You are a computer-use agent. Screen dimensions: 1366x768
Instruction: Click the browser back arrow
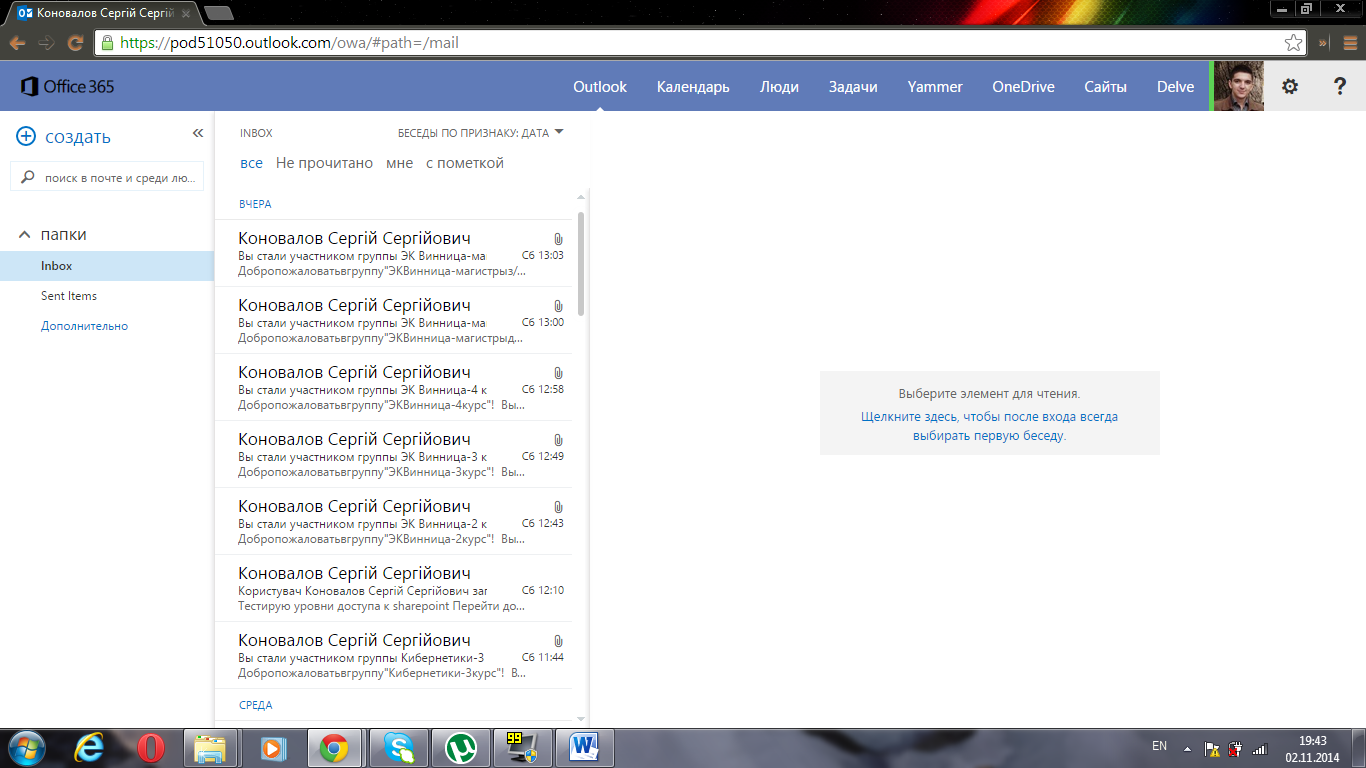17,43
